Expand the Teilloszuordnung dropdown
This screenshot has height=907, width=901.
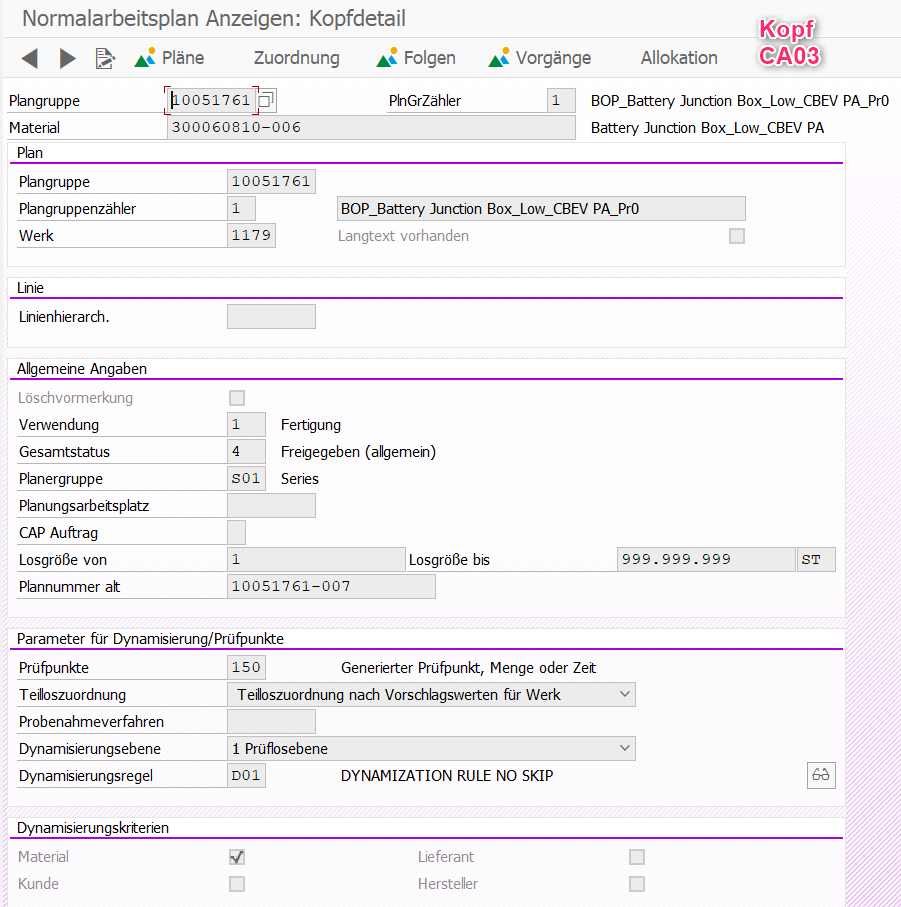pyautogui.click(x=625, y=694)
